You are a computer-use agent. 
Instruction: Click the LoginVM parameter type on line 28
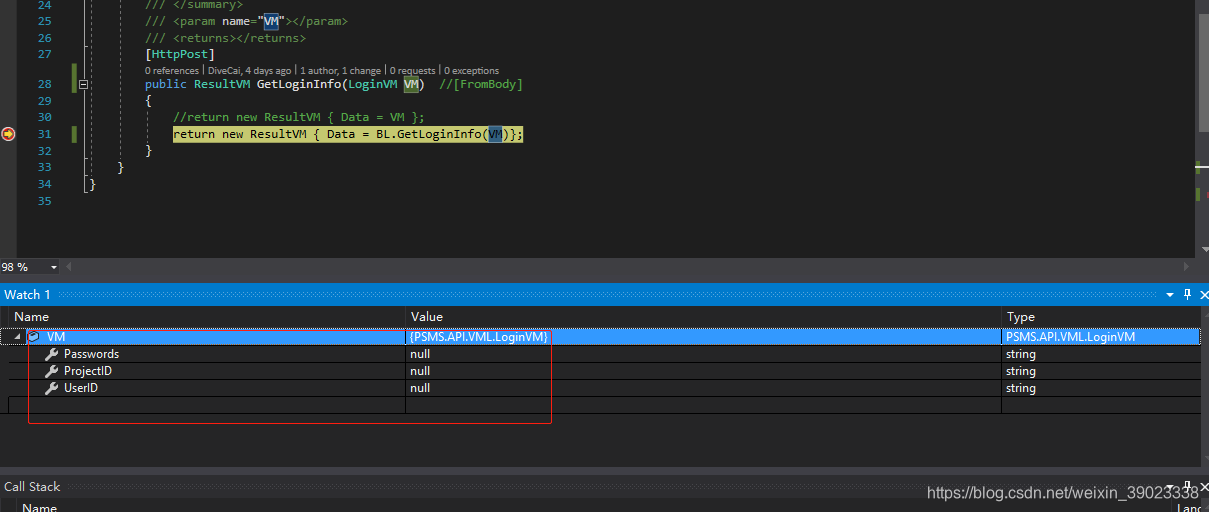(x=372, y=85)
